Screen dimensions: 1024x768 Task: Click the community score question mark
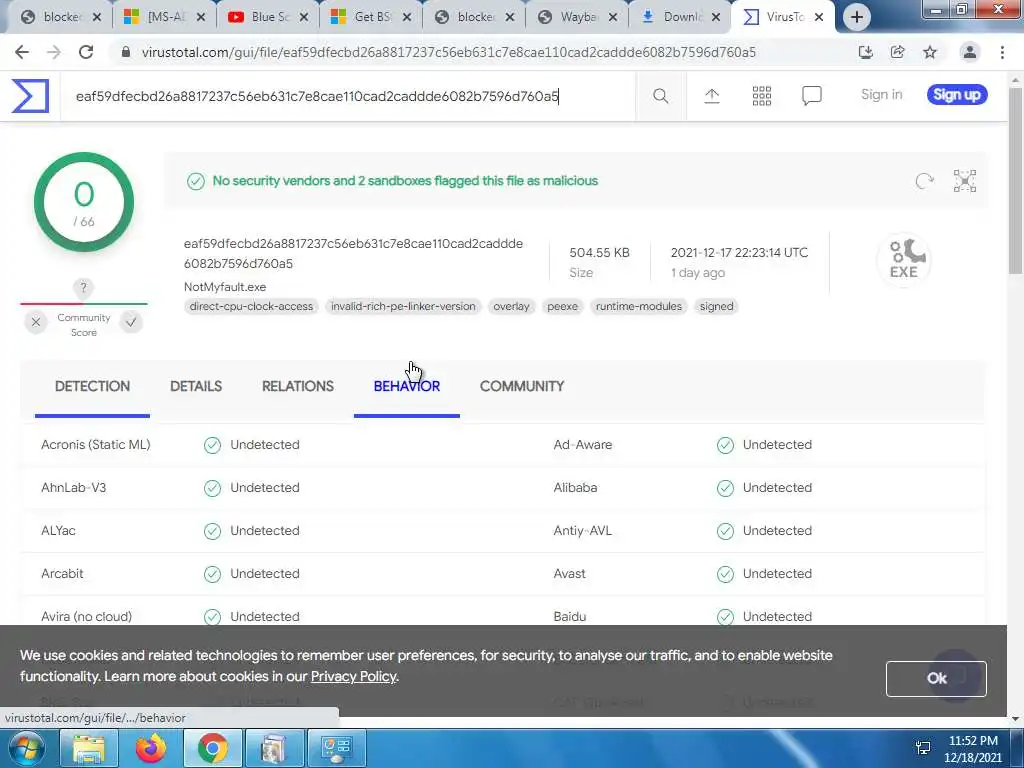pyautogui.click(x=83, y=287)
